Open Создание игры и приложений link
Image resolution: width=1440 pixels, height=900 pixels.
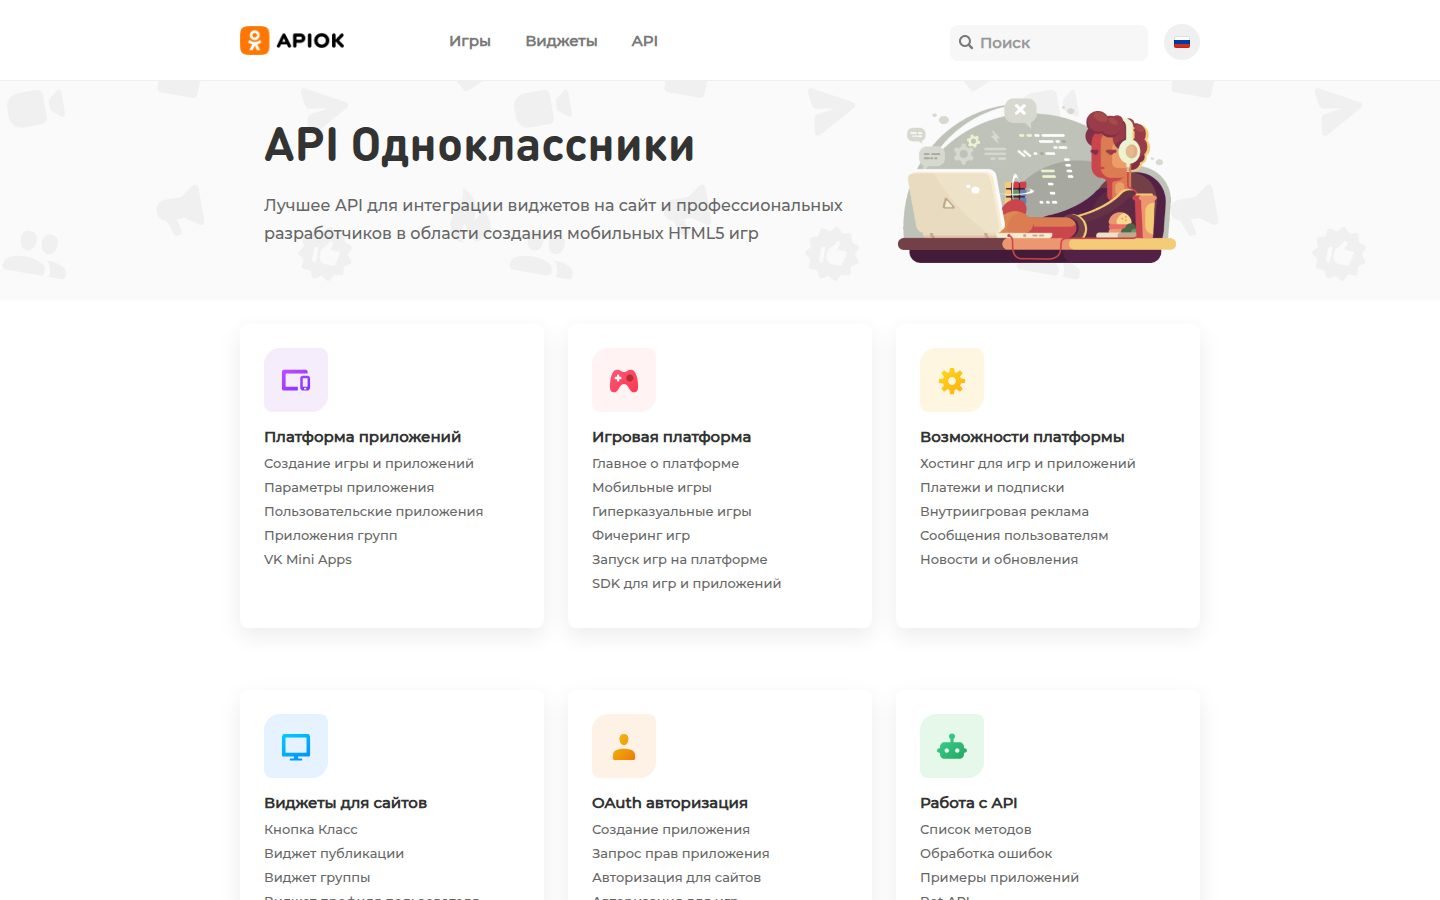pyautogui.click(x=369, y=463)
